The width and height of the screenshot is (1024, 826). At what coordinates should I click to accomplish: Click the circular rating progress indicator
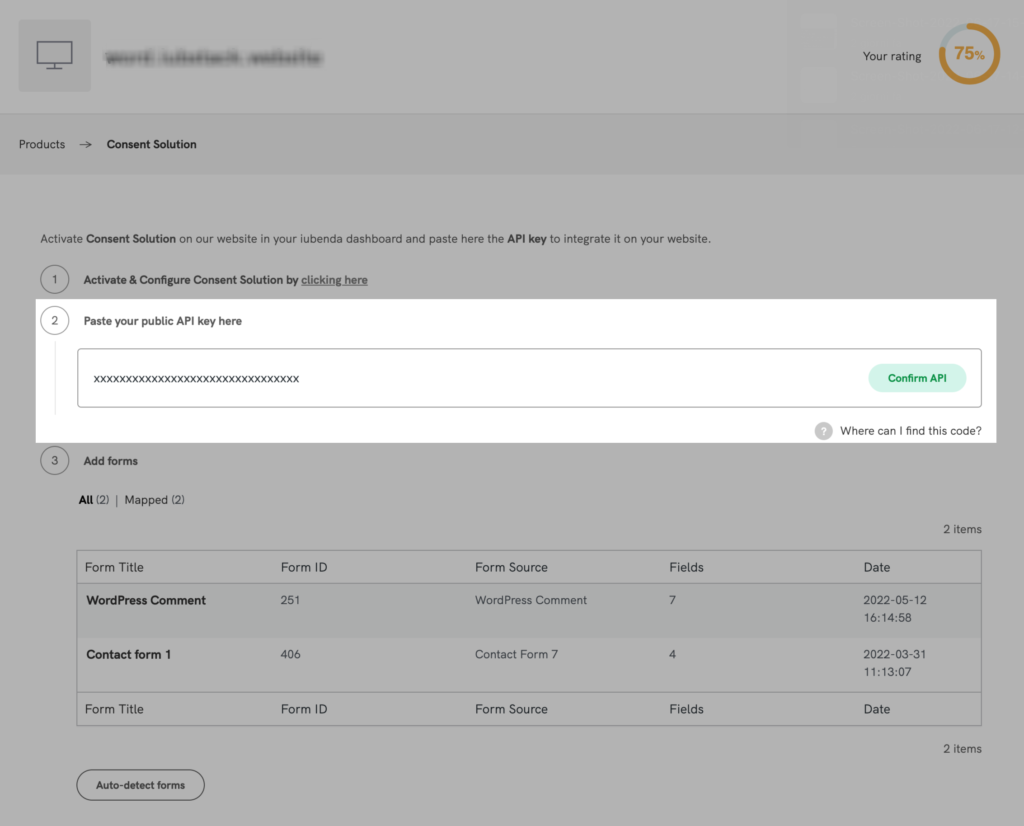pyautogui.click(x=968, y=54)
